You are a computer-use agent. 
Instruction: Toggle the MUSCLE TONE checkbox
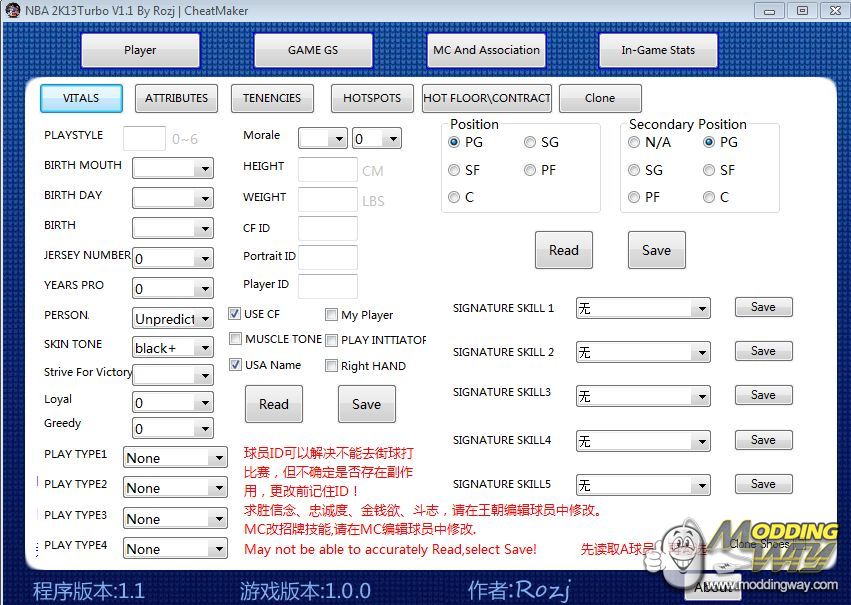(x=235, y=339)
